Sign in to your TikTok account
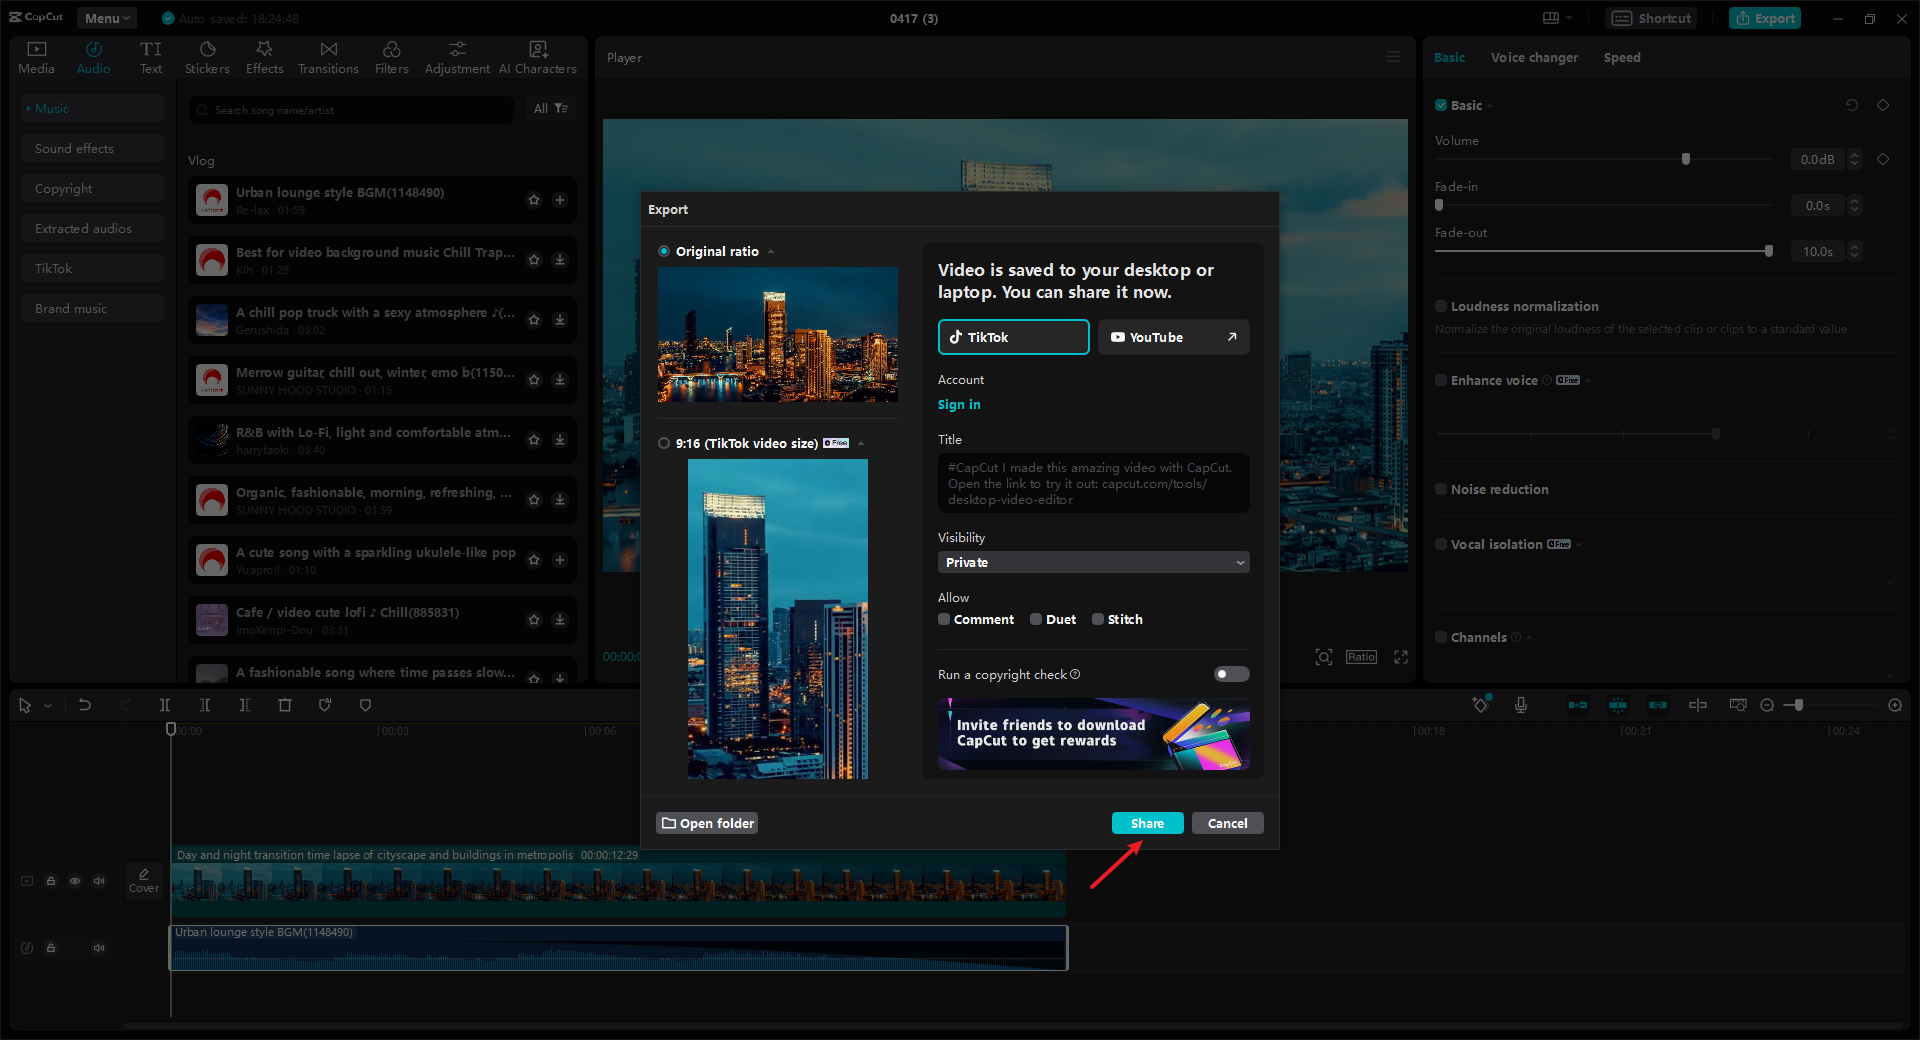 point(958,405)
